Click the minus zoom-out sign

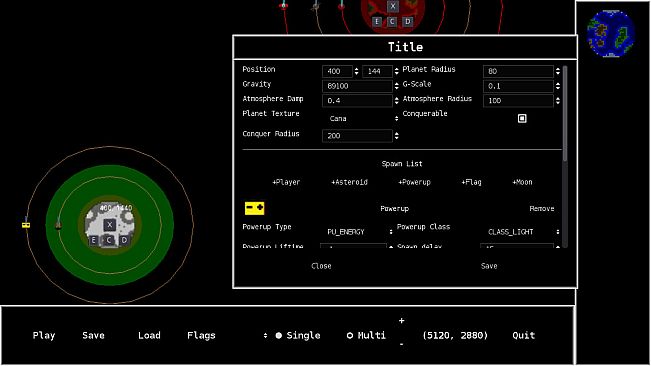[x=401, y=344]
